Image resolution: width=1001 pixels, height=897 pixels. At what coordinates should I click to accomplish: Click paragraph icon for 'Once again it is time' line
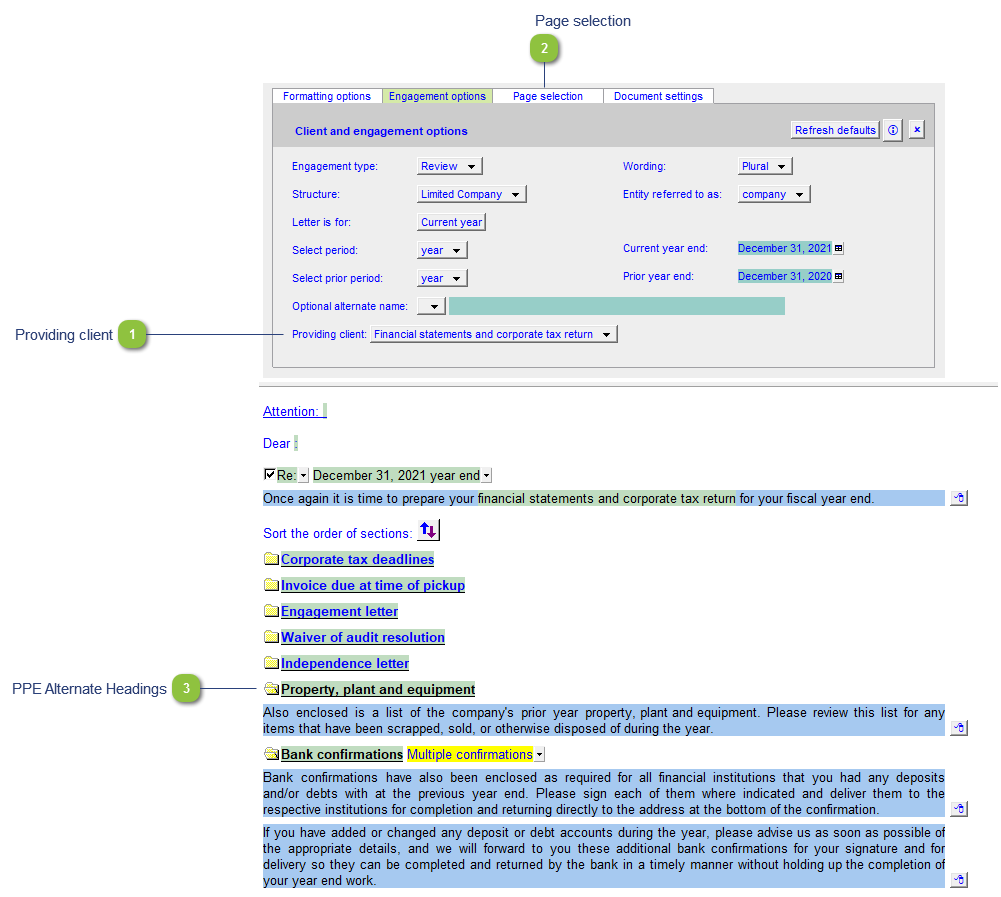(959, 498)
